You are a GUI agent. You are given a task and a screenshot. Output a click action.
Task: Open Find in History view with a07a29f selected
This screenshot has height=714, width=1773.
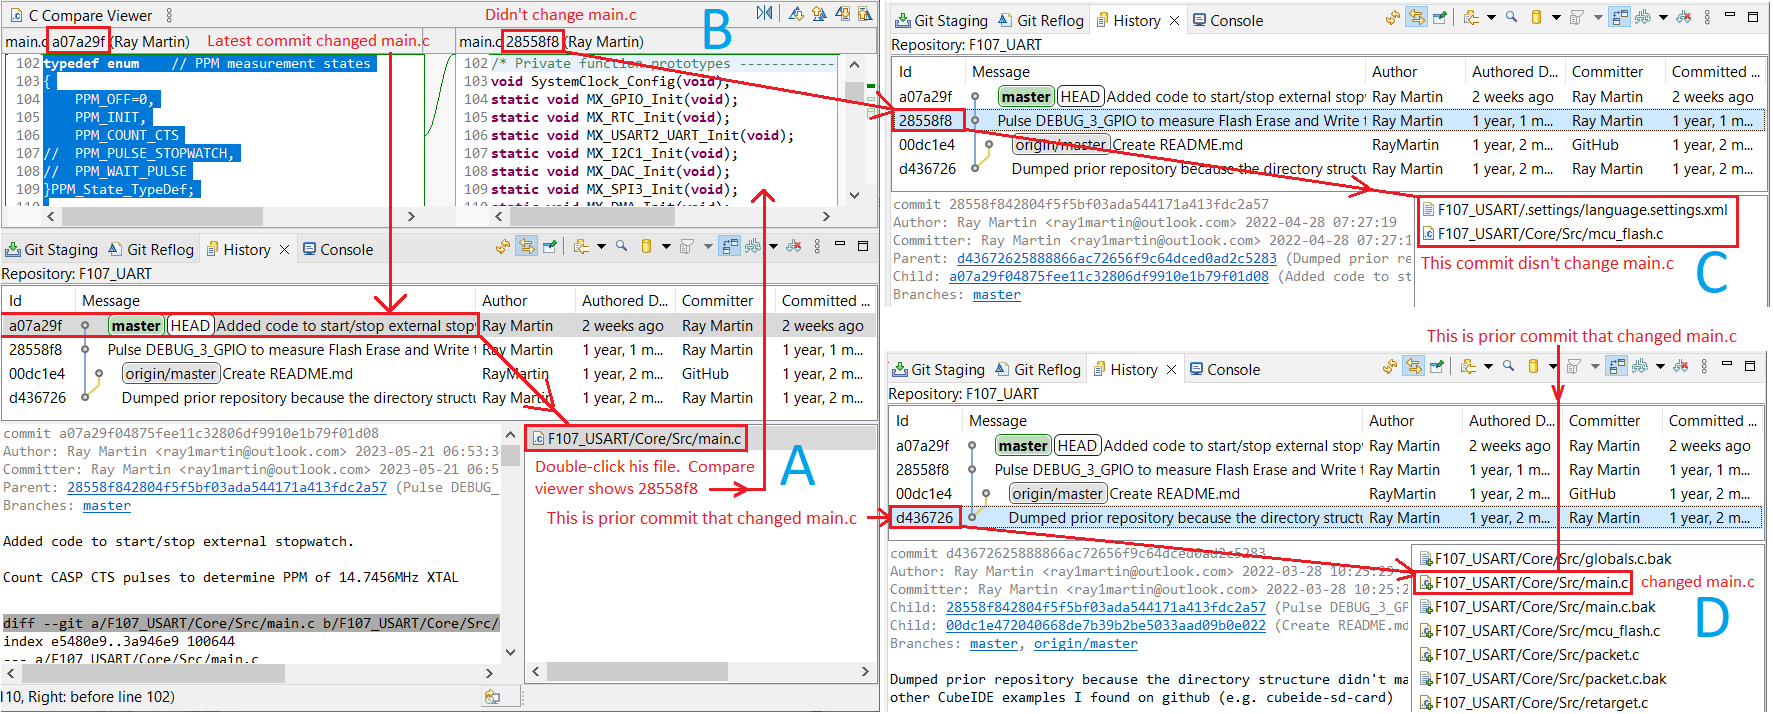coord(622,246)
